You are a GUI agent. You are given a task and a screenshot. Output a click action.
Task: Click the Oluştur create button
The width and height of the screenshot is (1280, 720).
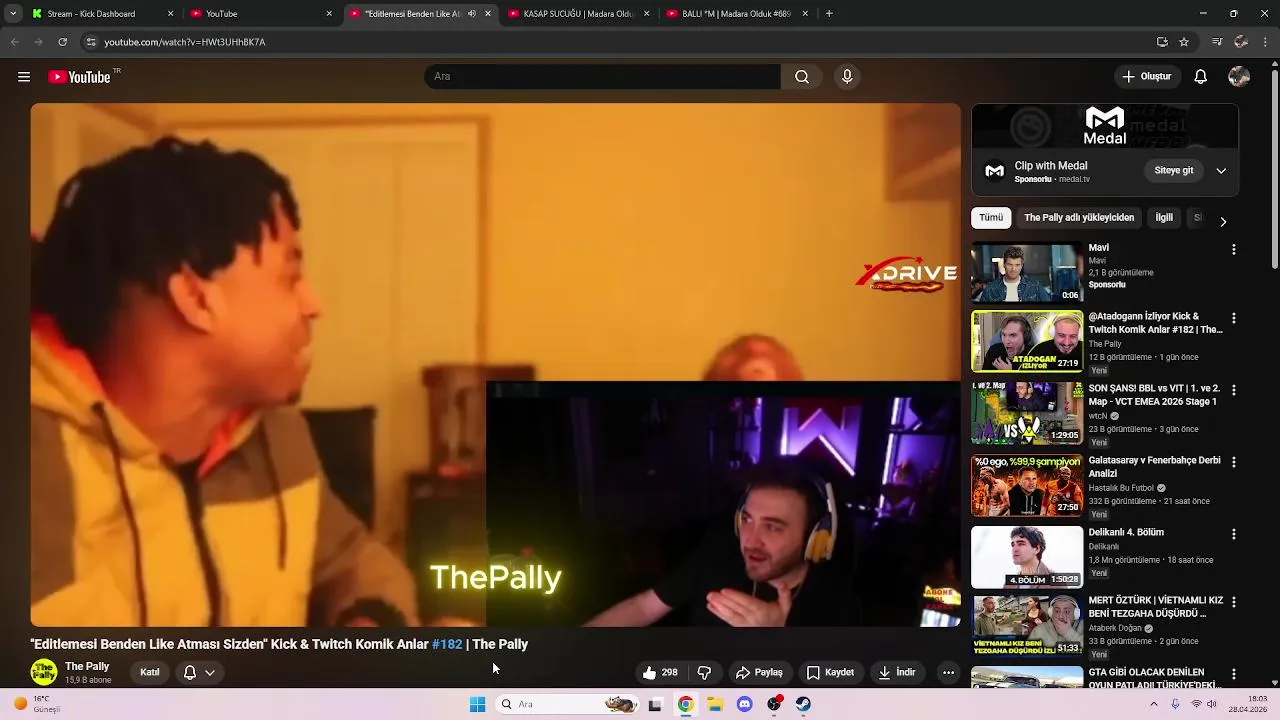point(1146,77)
